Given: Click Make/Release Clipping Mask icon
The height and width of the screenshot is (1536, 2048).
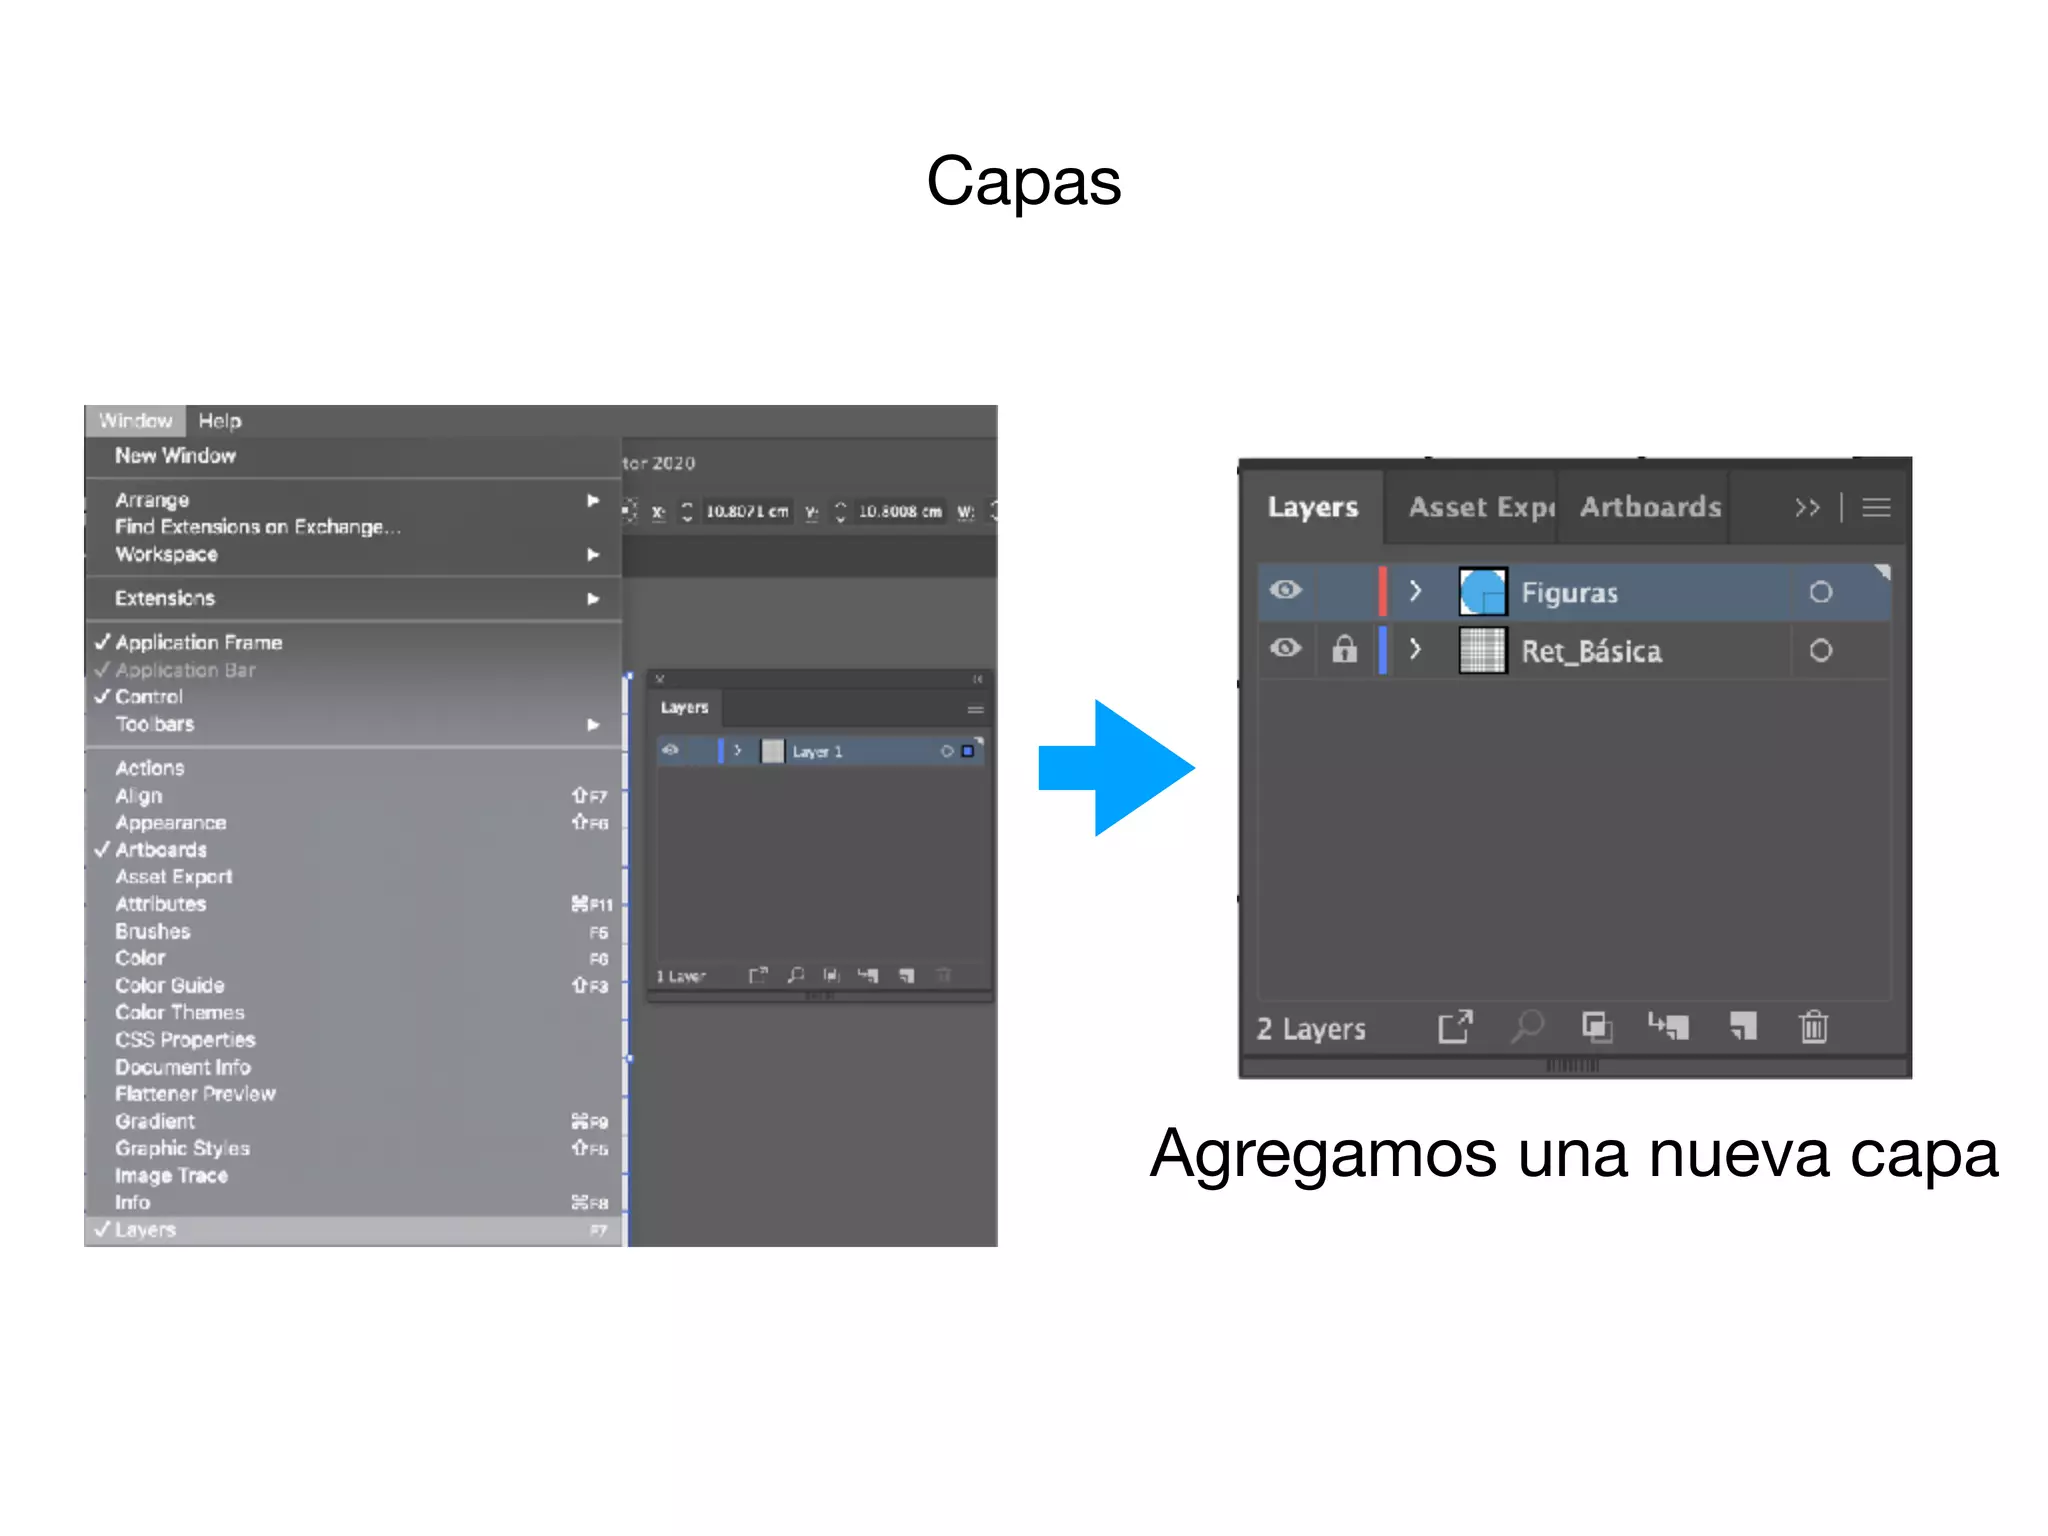Looking at the screenshot, I should tap(1597, 1027).
